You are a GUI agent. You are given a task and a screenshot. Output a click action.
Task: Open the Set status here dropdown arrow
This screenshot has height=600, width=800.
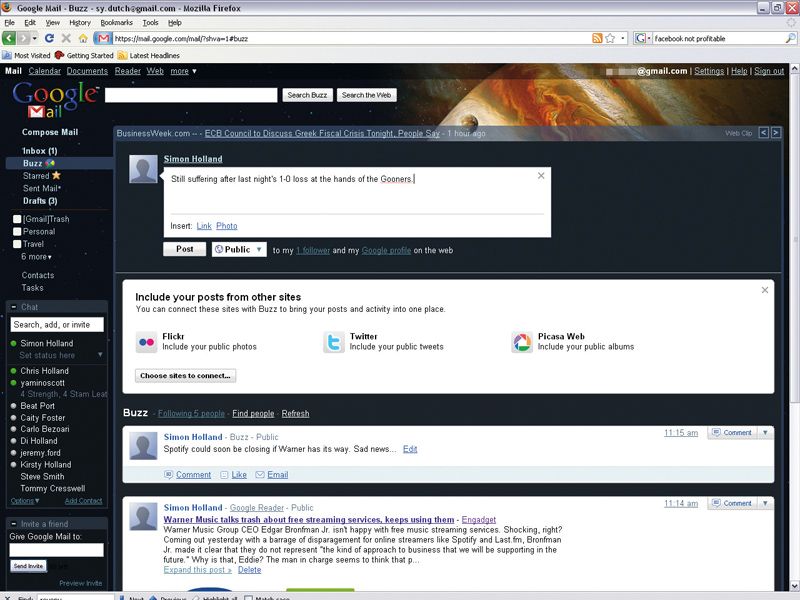[100, 355]
